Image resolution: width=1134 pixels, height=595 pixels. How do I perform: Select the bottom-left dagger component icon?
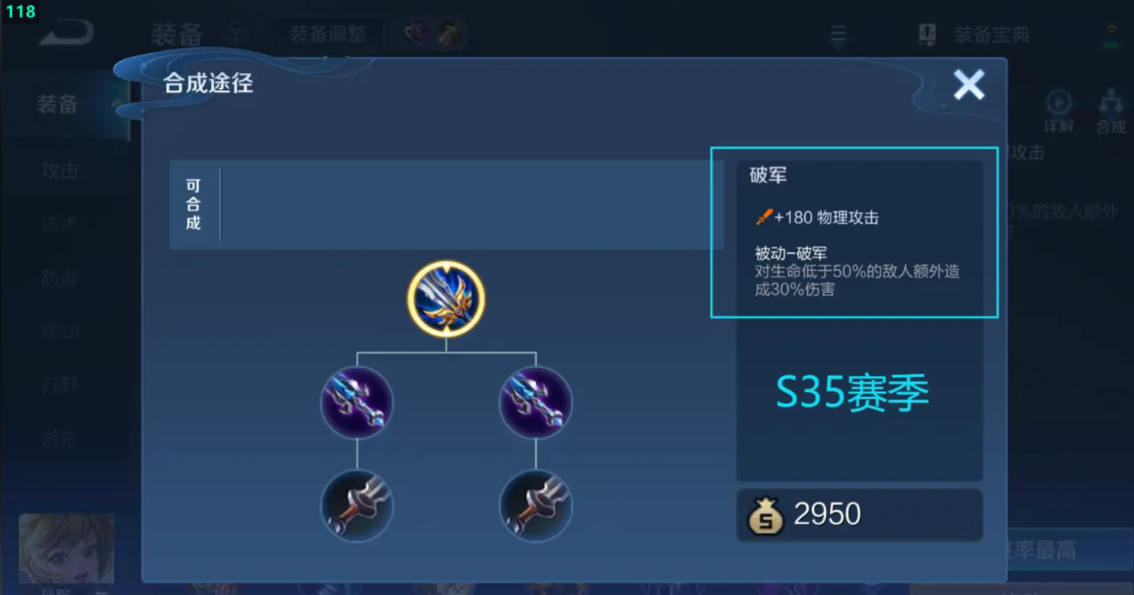tap(357, 505)
